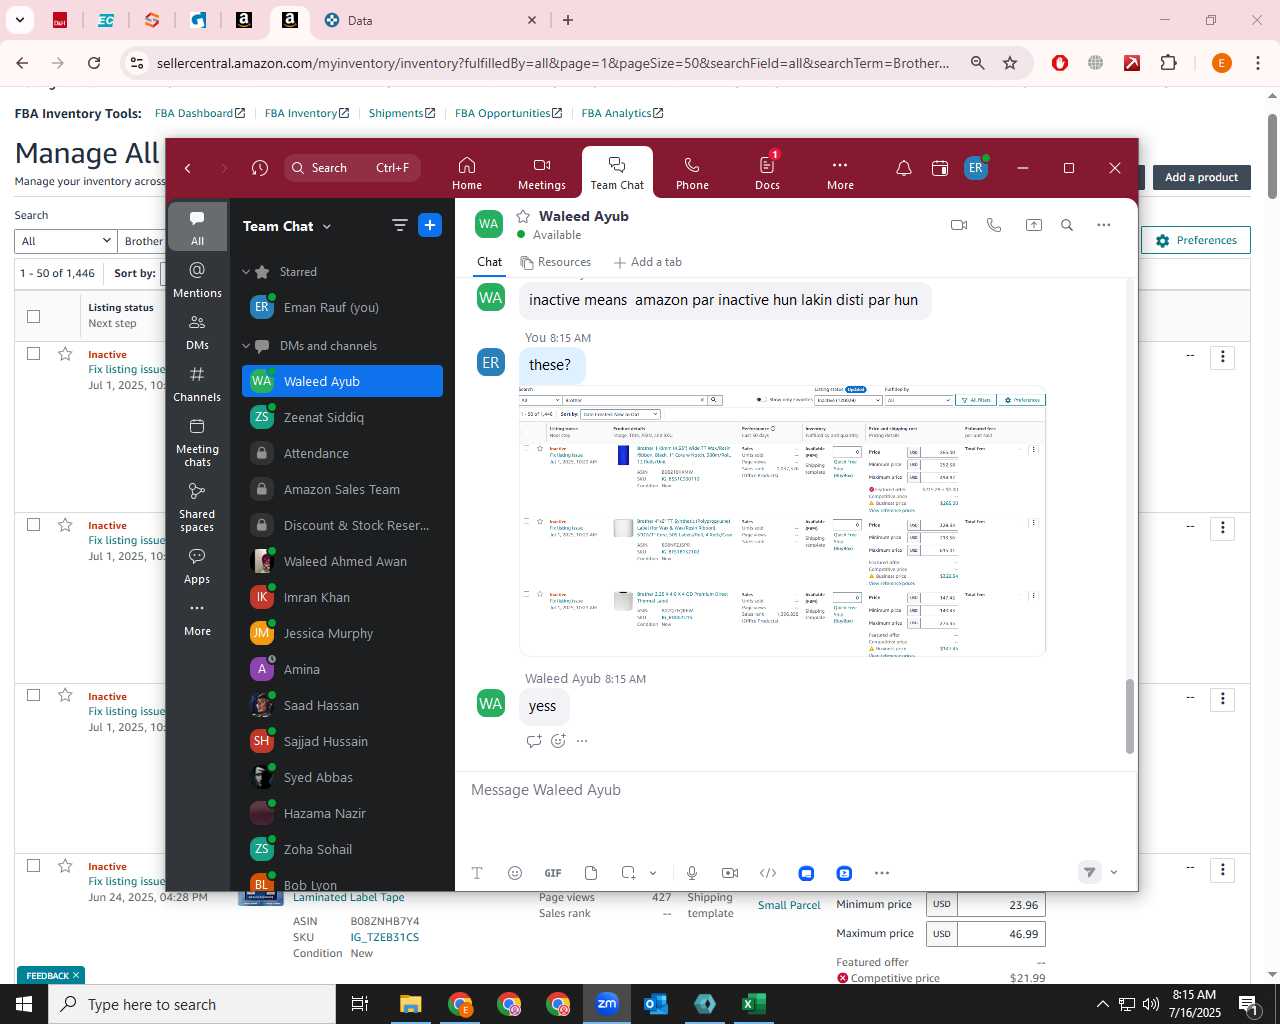Click Add a product button

point(1201,177)
